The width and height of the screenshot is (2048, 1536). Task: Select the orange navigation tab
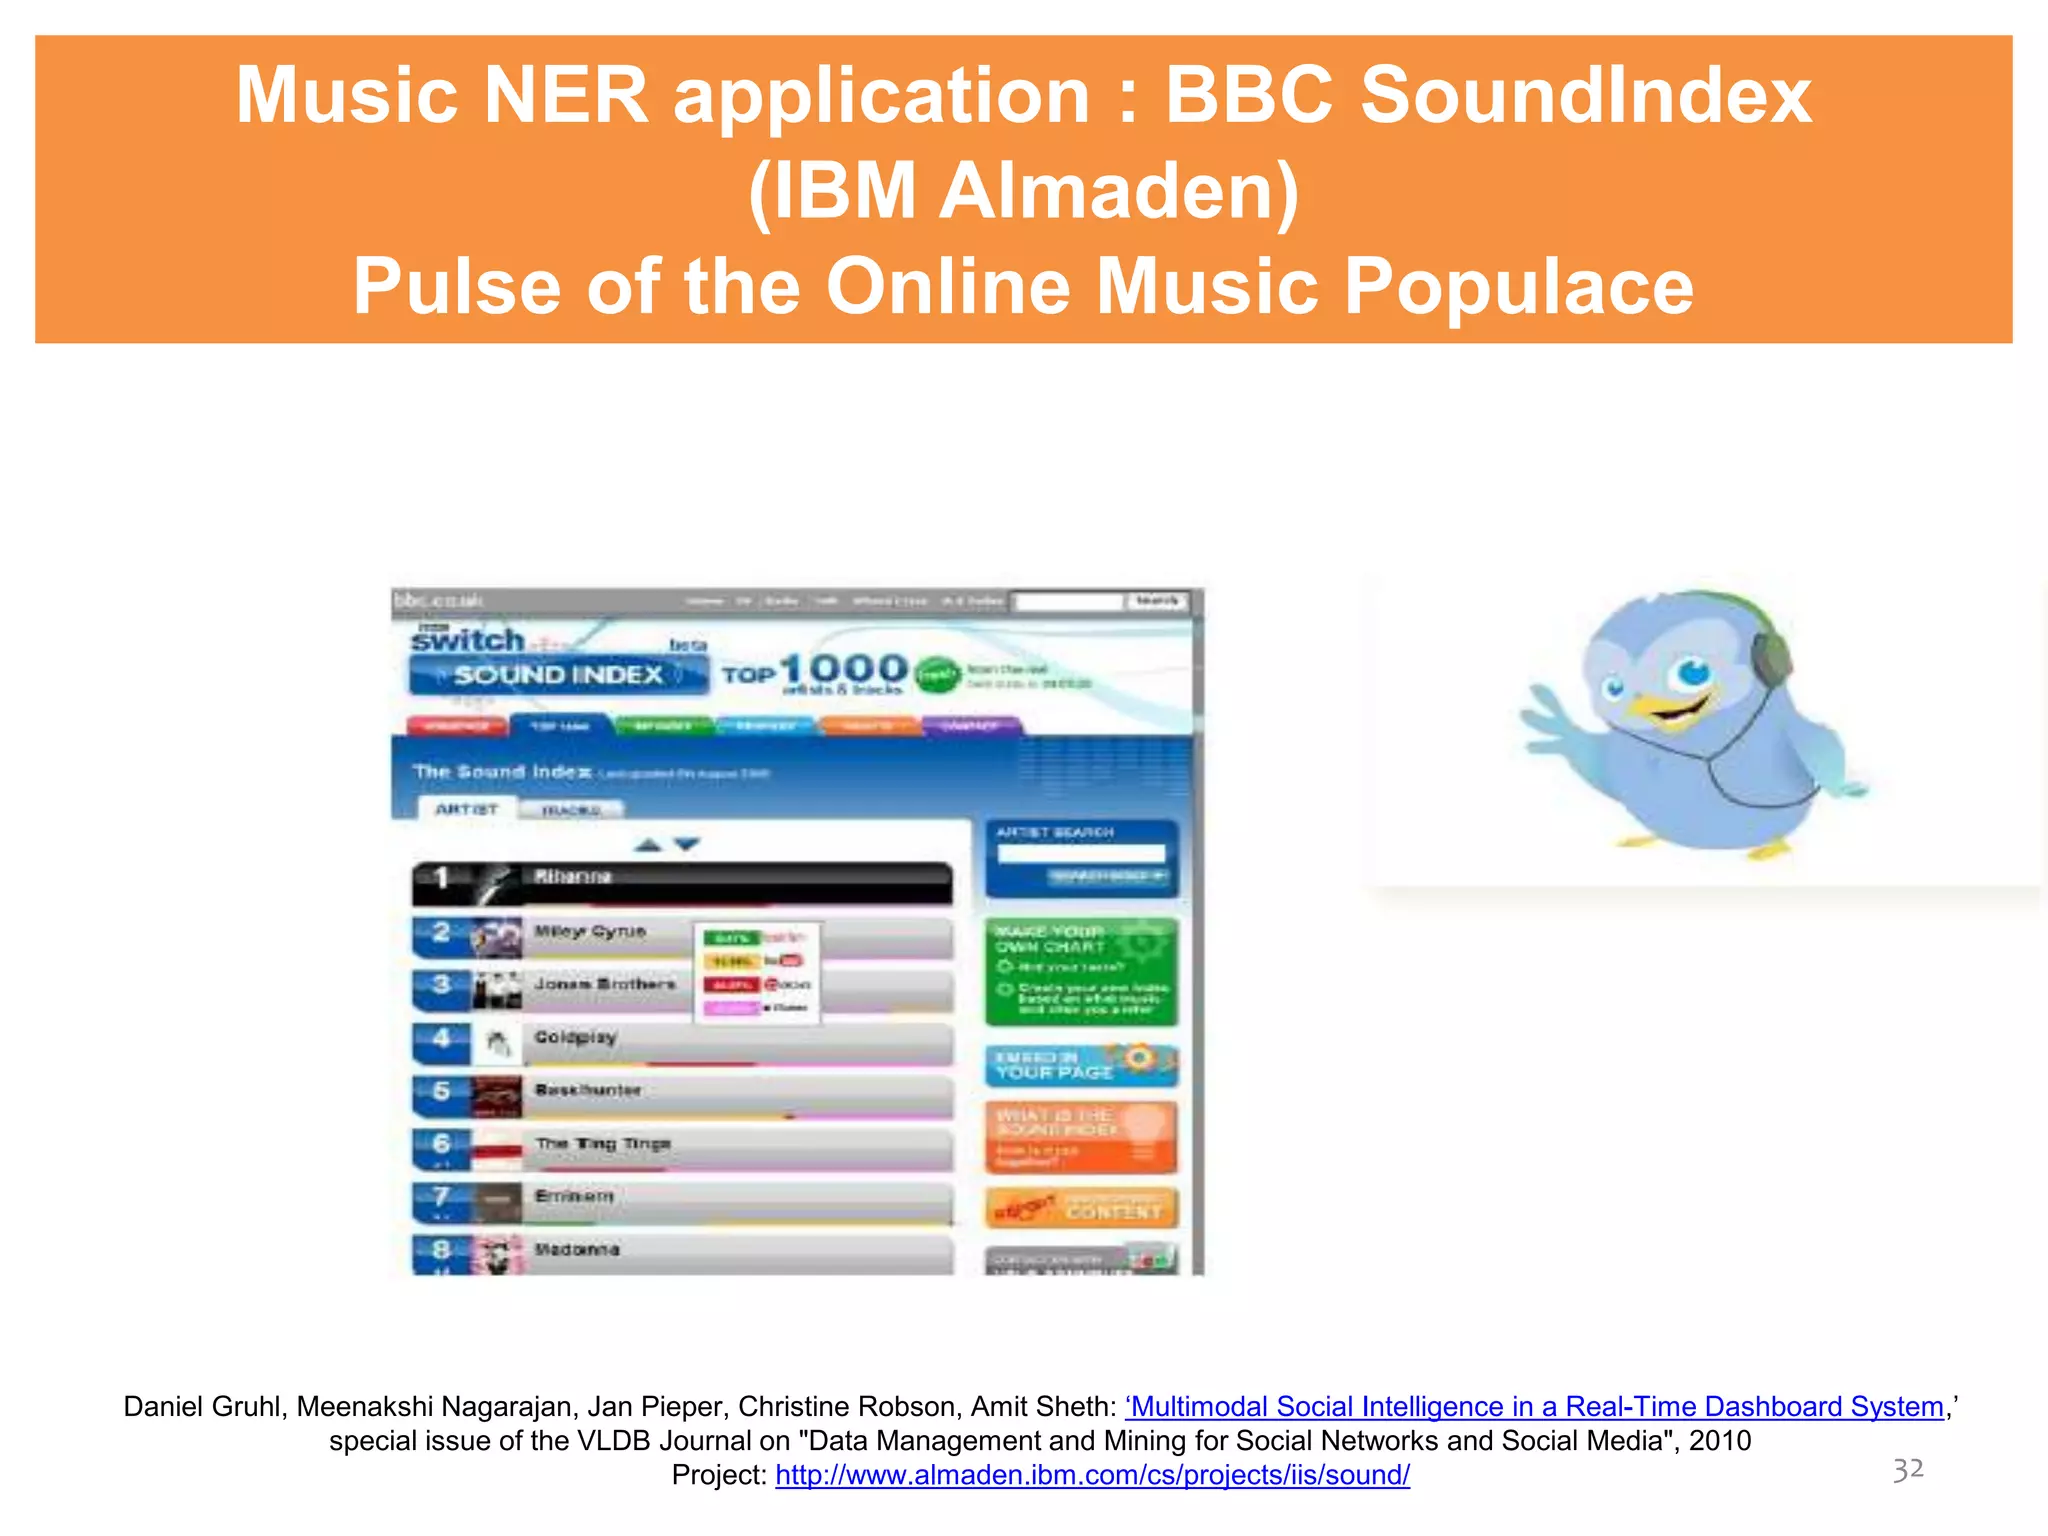(868, 726)
